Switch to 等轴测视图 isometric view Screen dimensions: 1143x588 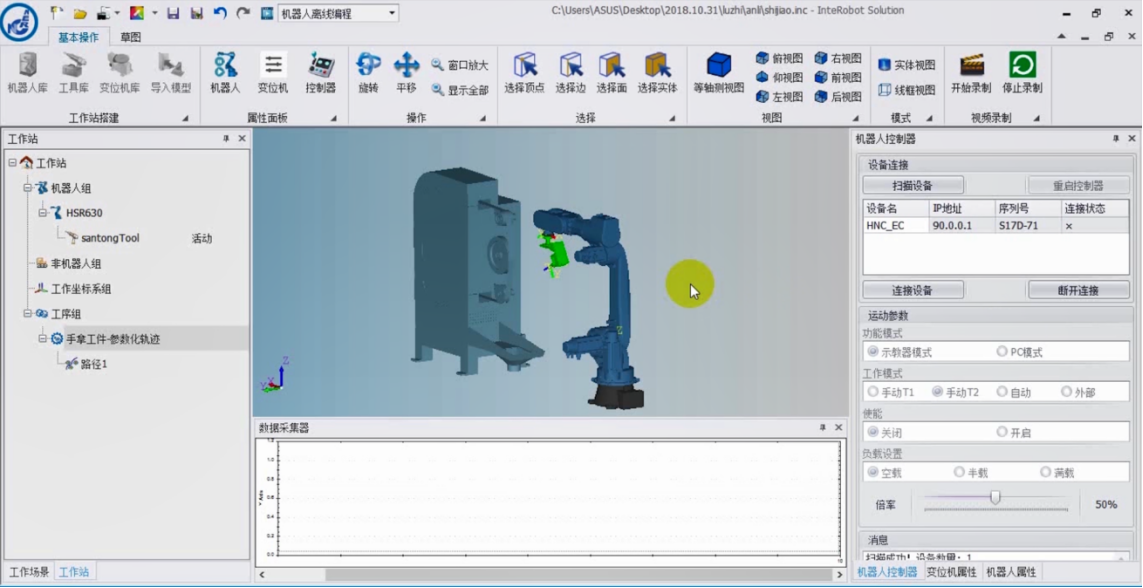coord(719,73)
